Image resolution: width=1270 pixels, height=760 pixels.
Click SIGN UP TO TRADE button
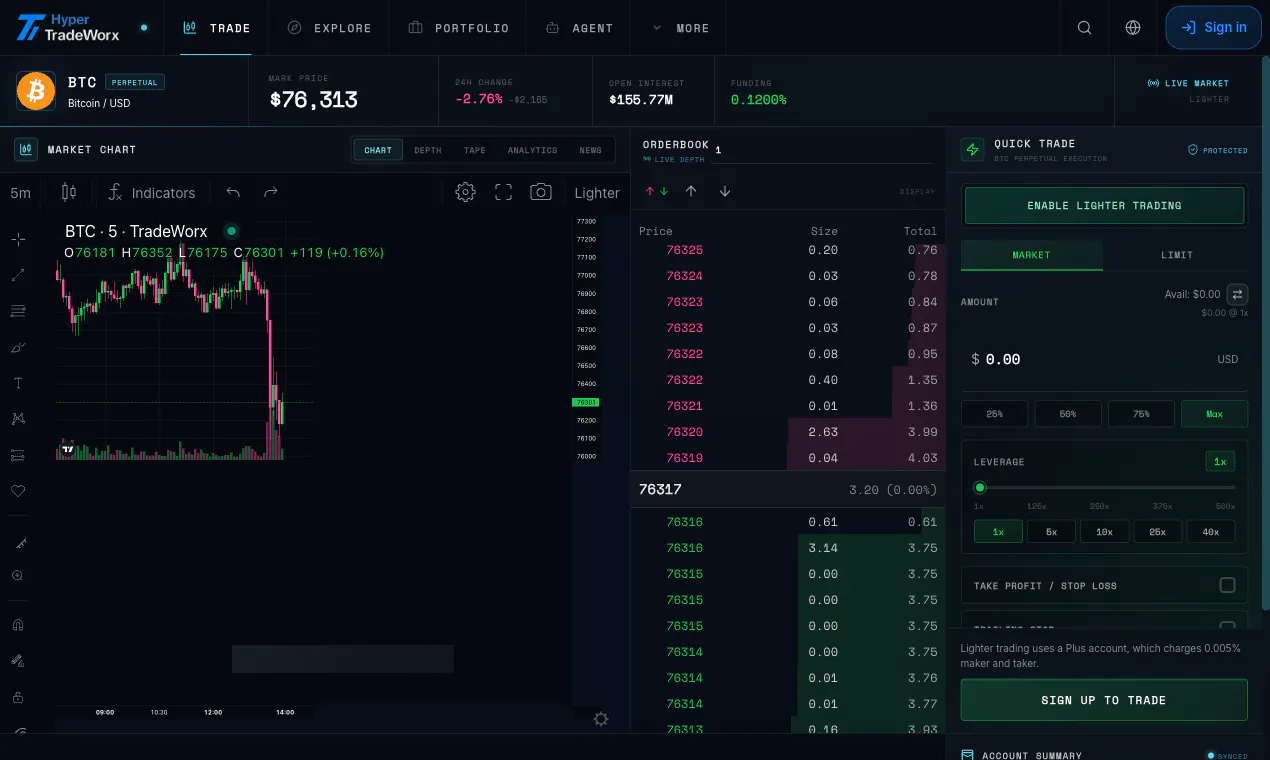click(x=1104, y=700)
